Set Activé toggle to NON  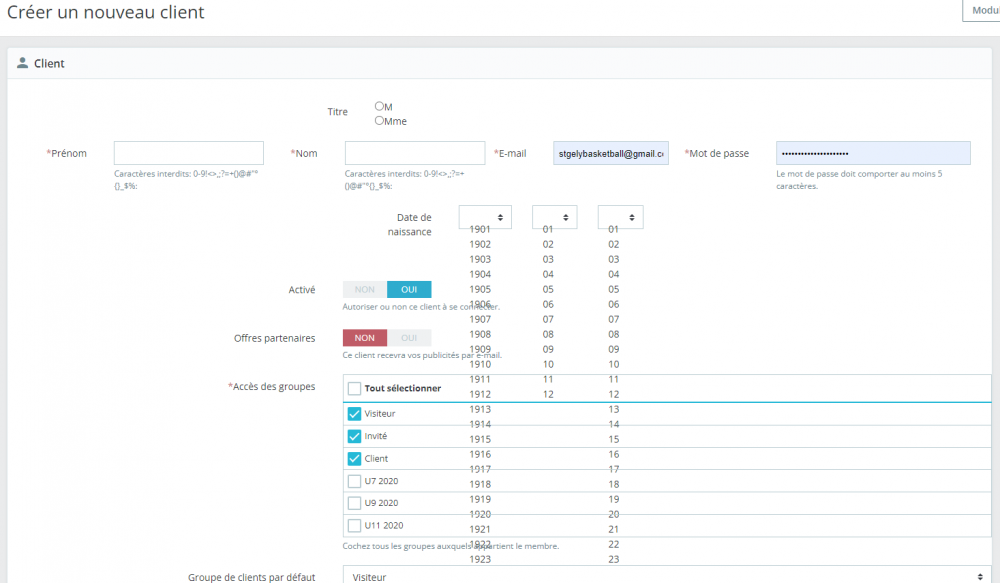point(365,289)
